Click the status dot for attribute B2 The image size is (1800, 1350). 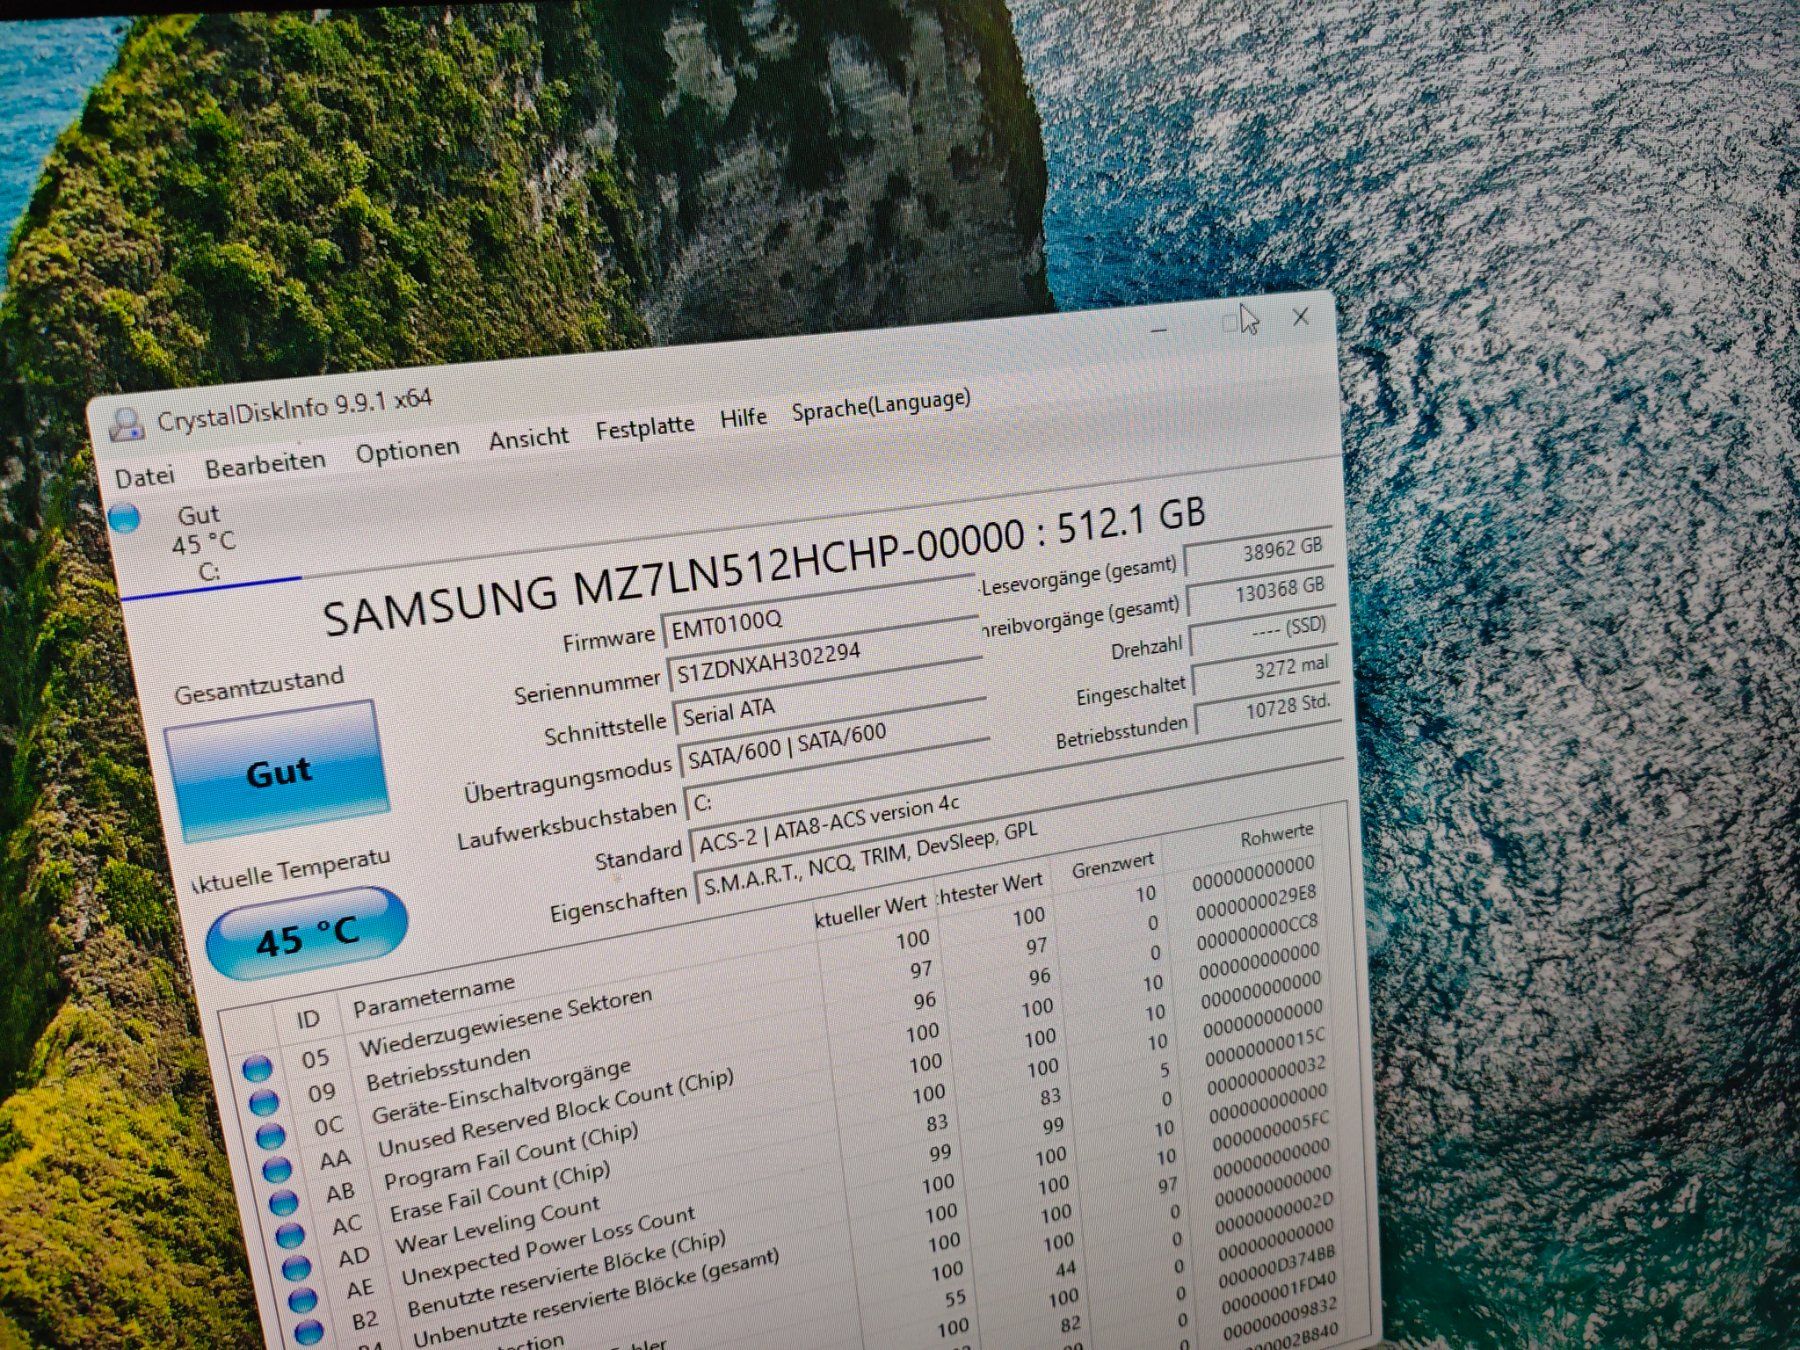click(308, 1331)
